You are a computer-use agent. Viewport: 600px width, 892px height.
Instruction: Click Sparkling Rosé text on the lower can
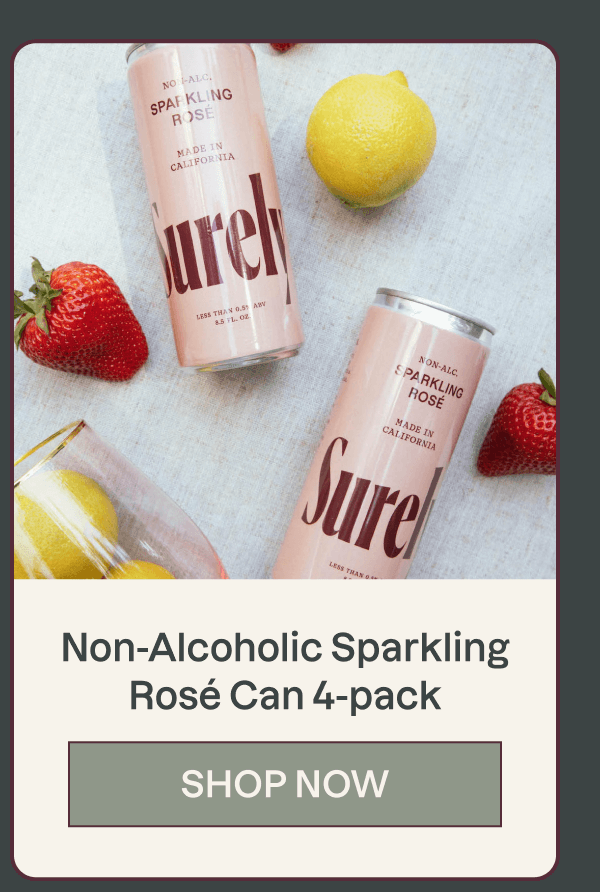(x=428, y=386)
